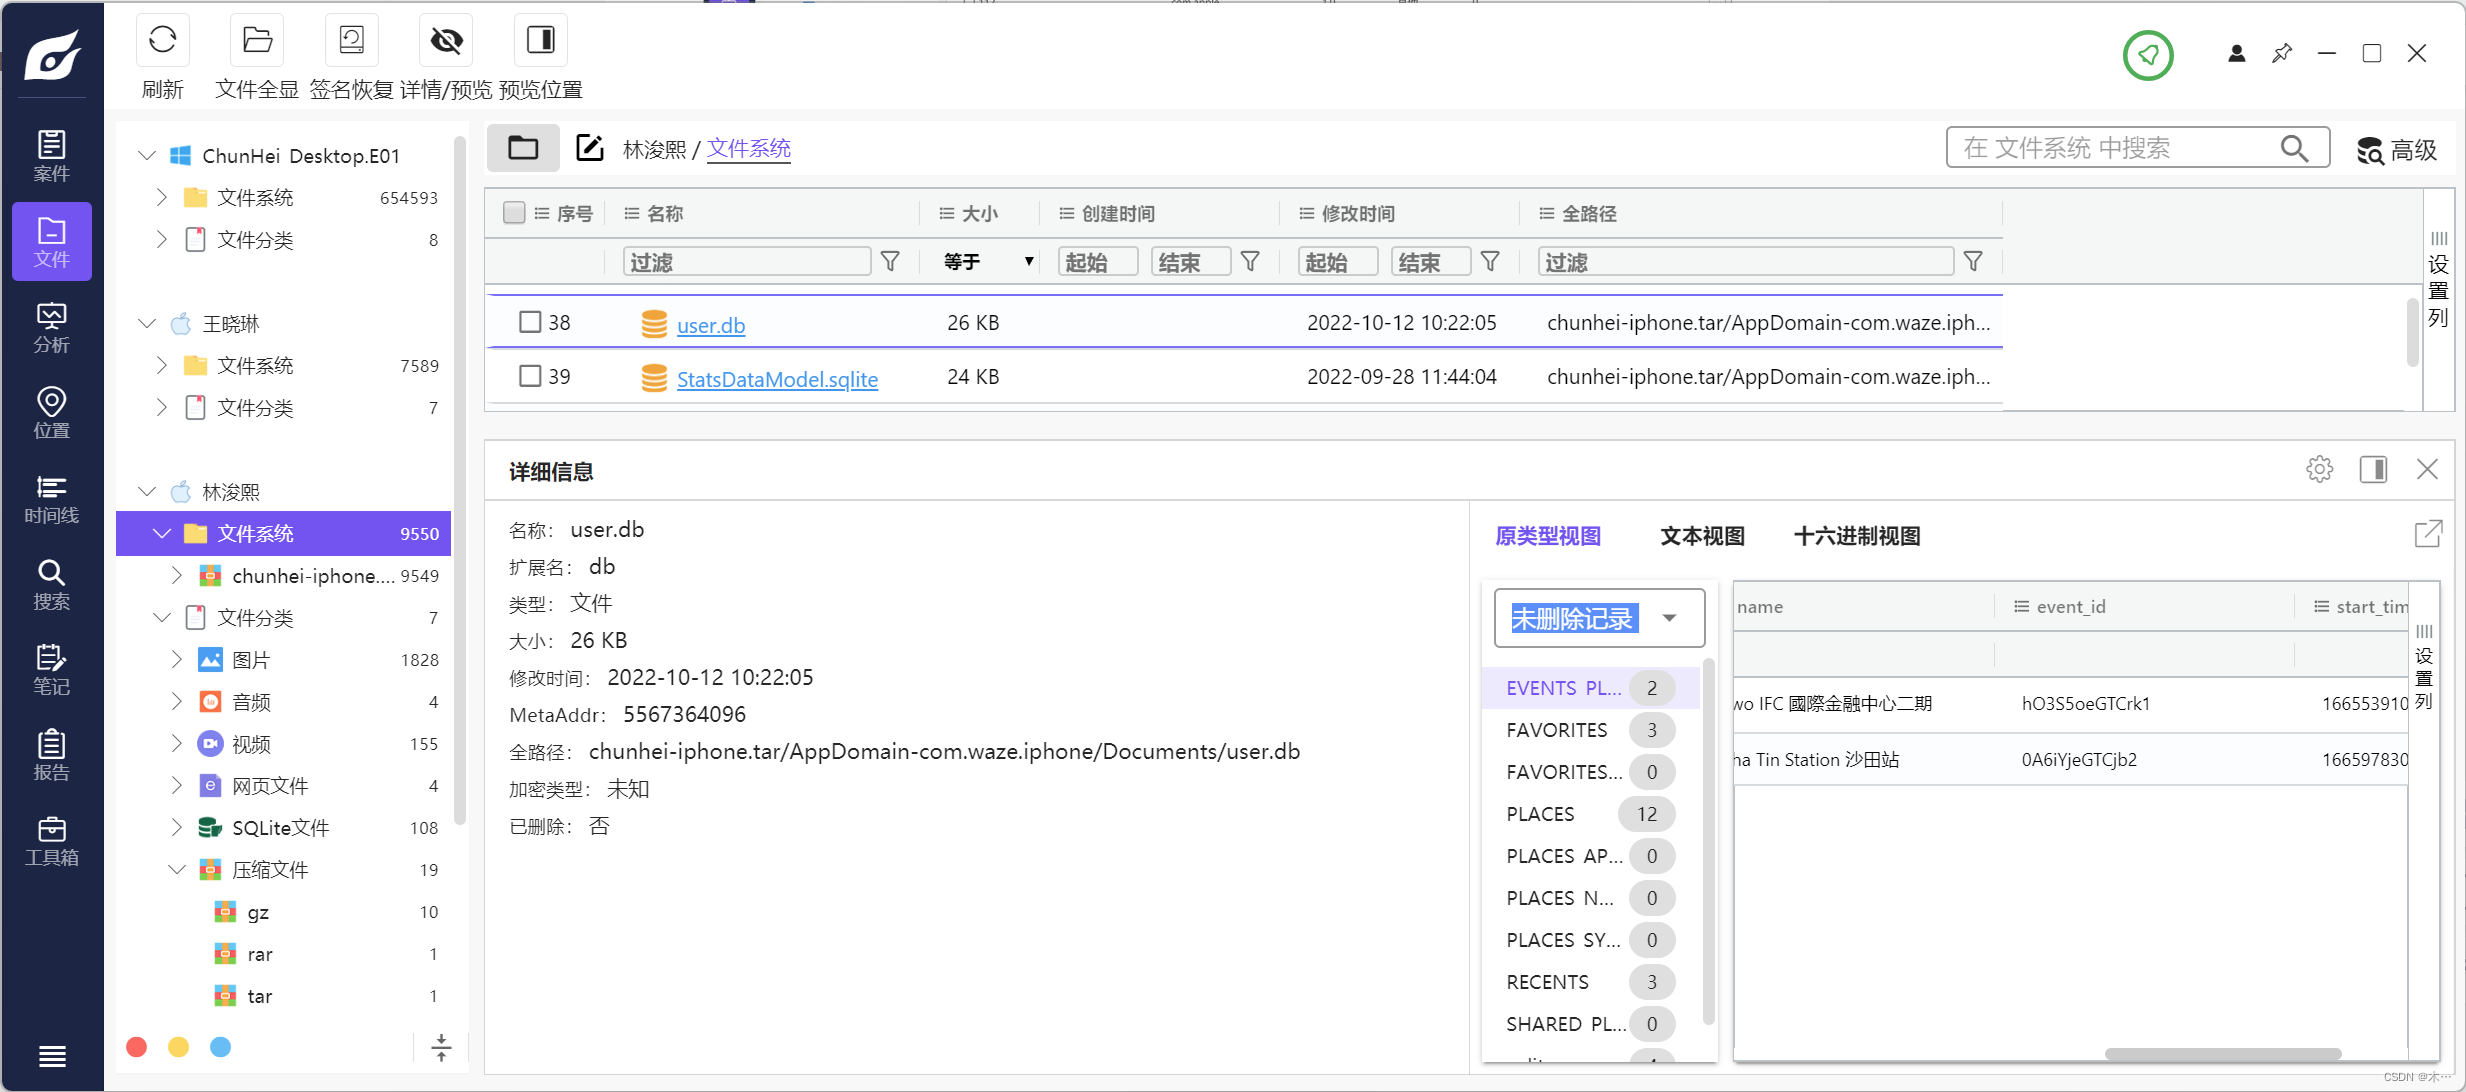
Task: Expand the SQLite文件 tree node
Action: (177, 827)
